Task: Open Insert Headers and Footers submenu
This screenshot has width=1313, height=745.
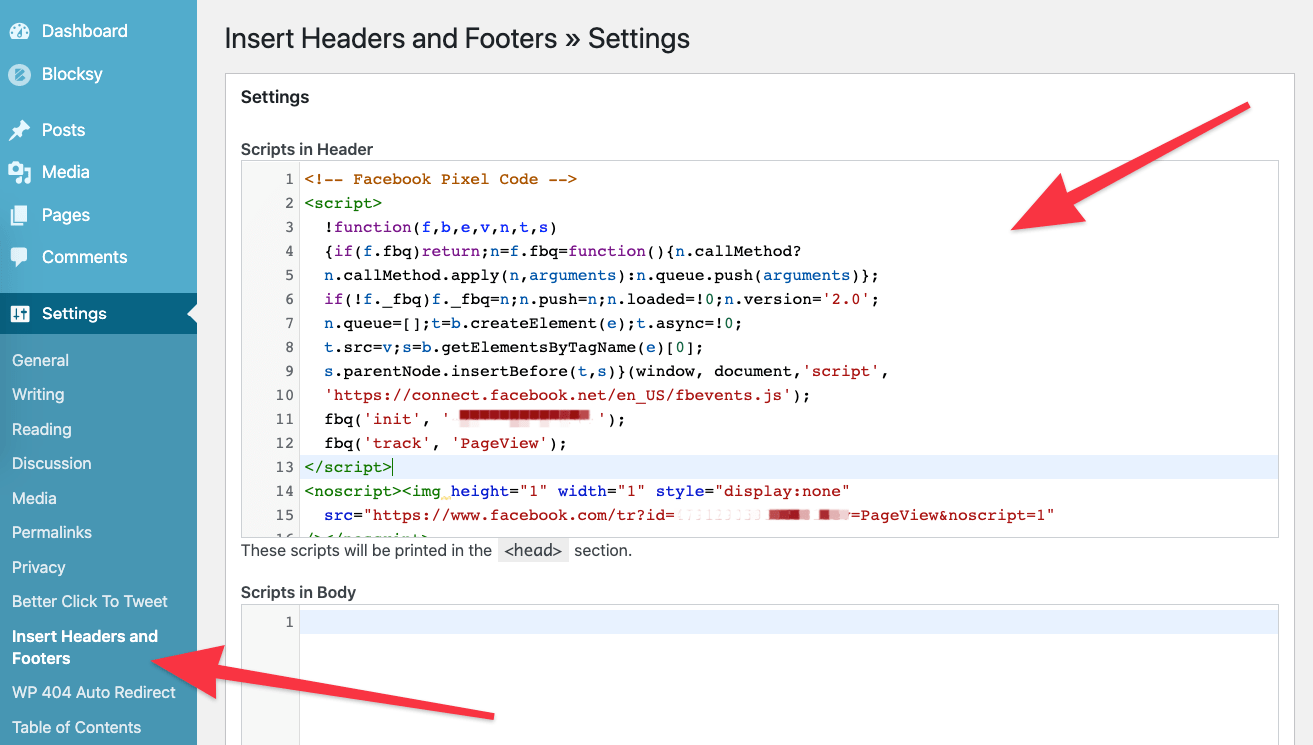Action: coord(85,647)
